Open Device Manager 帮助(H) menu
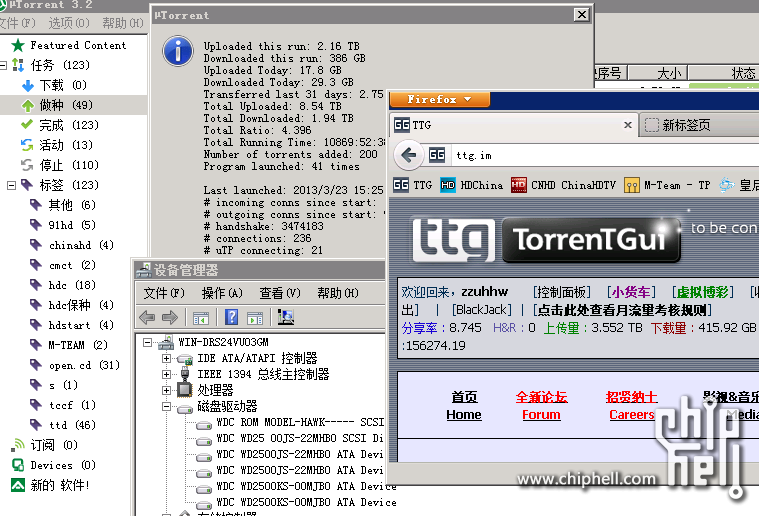This screenshot has width=759, height=516. tap(337, 293)
